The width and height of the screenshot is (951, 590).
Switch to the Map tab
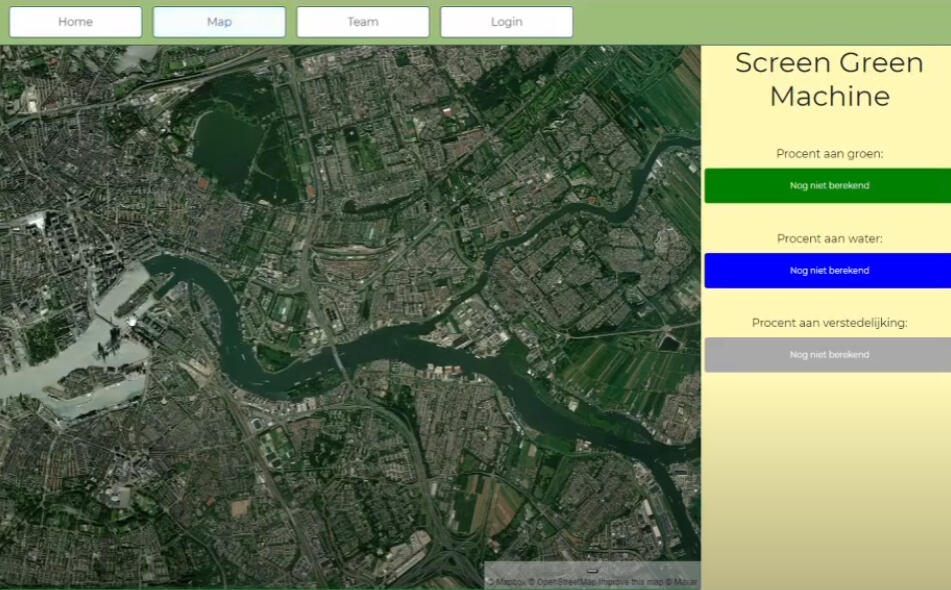(219, 22)
